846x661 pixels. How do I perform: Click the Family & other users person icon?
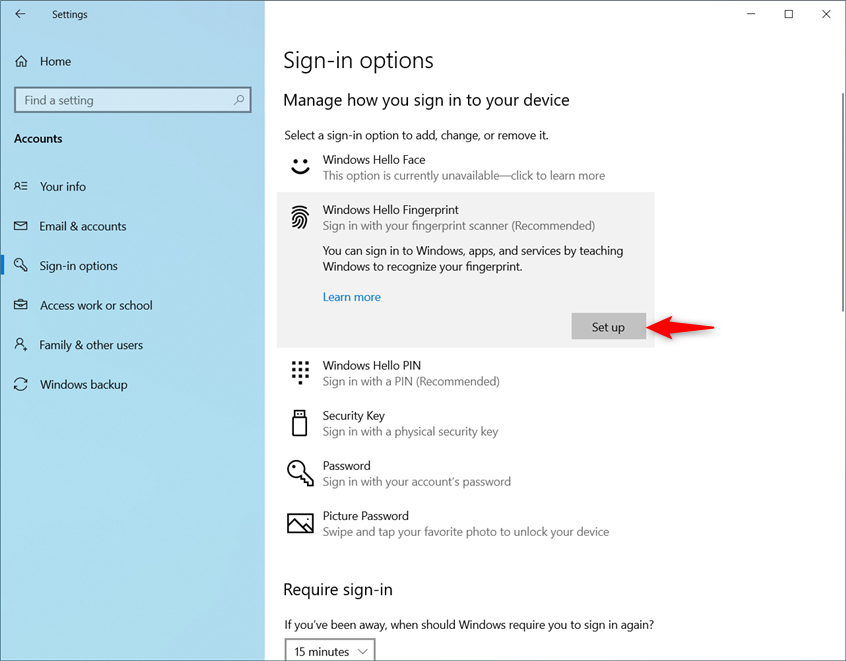pos(21,344)
